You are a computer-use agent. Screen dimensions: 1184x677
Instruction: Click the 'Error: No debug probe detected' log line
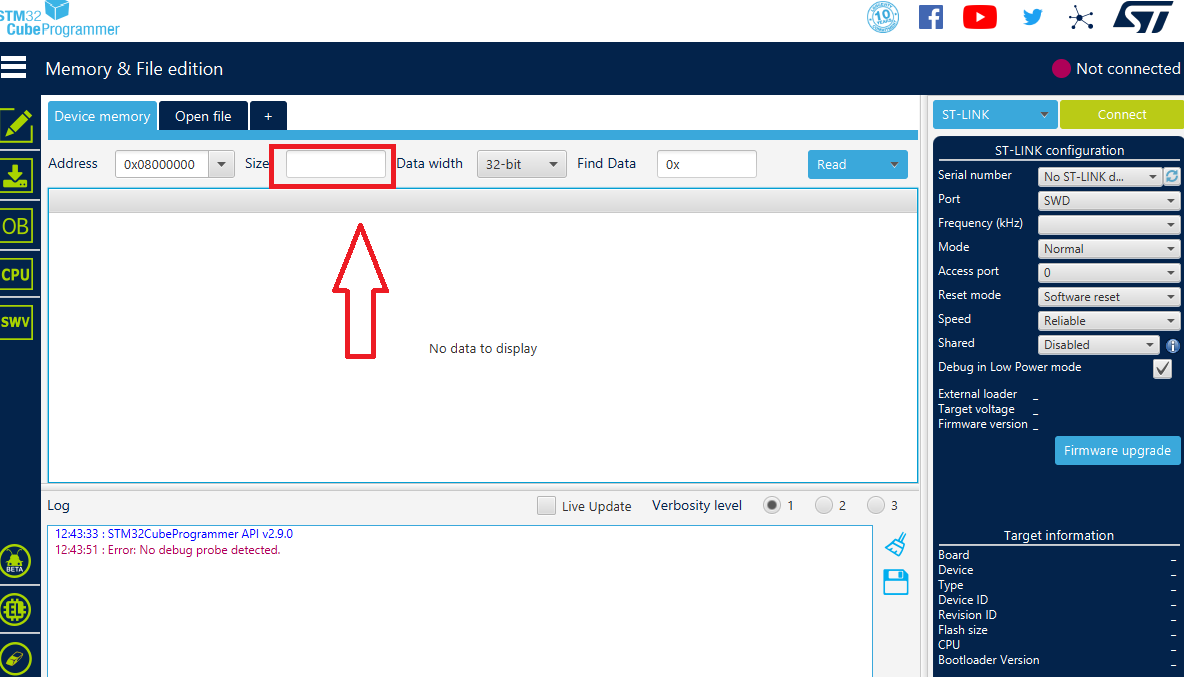[x=168, y=550]
